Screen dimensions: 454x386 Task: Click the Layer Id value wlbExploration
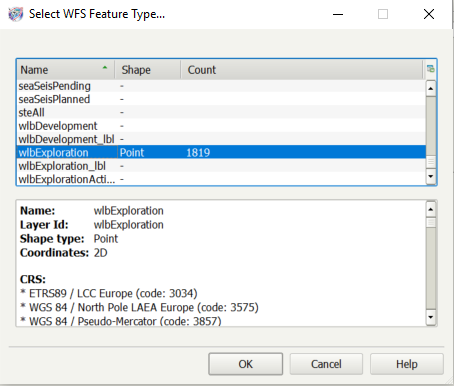pyautogui.click(x=129, y=225)
